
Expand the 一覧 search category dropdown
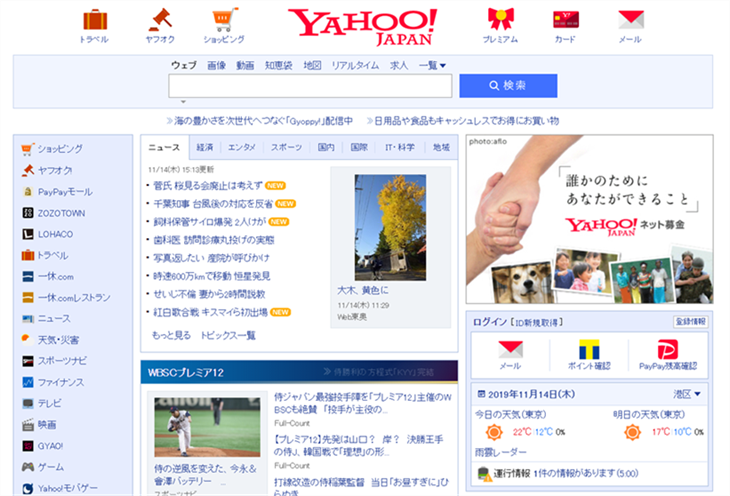pyautogui.click(x=432, y=65)
